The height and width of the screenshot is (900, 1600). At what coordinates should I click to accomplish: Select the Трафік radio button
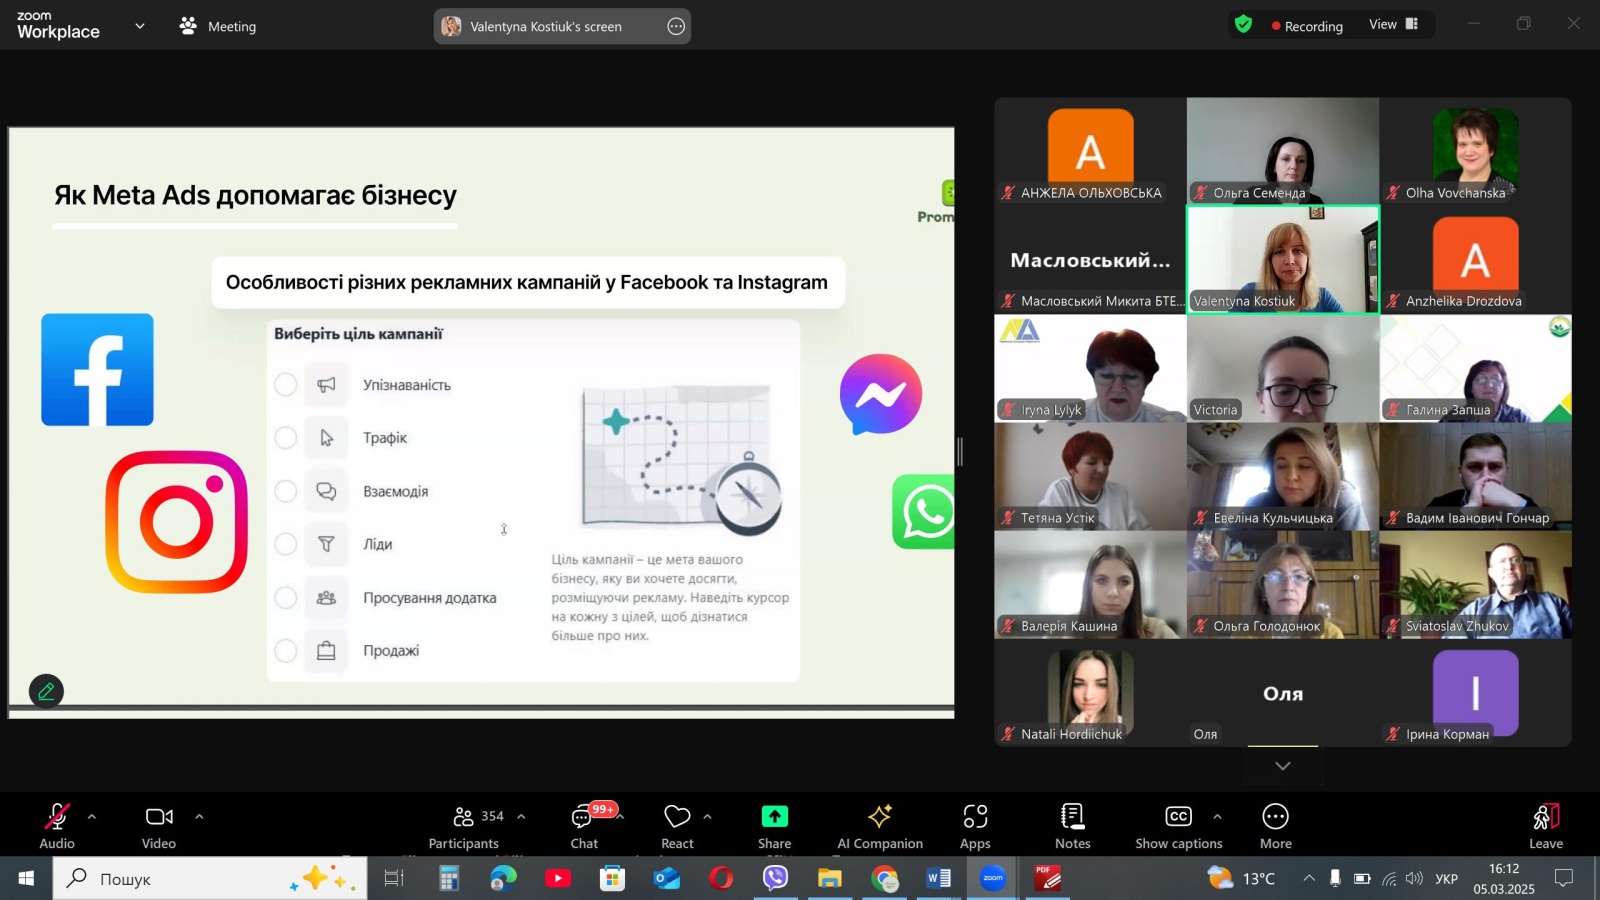(286, 438)
